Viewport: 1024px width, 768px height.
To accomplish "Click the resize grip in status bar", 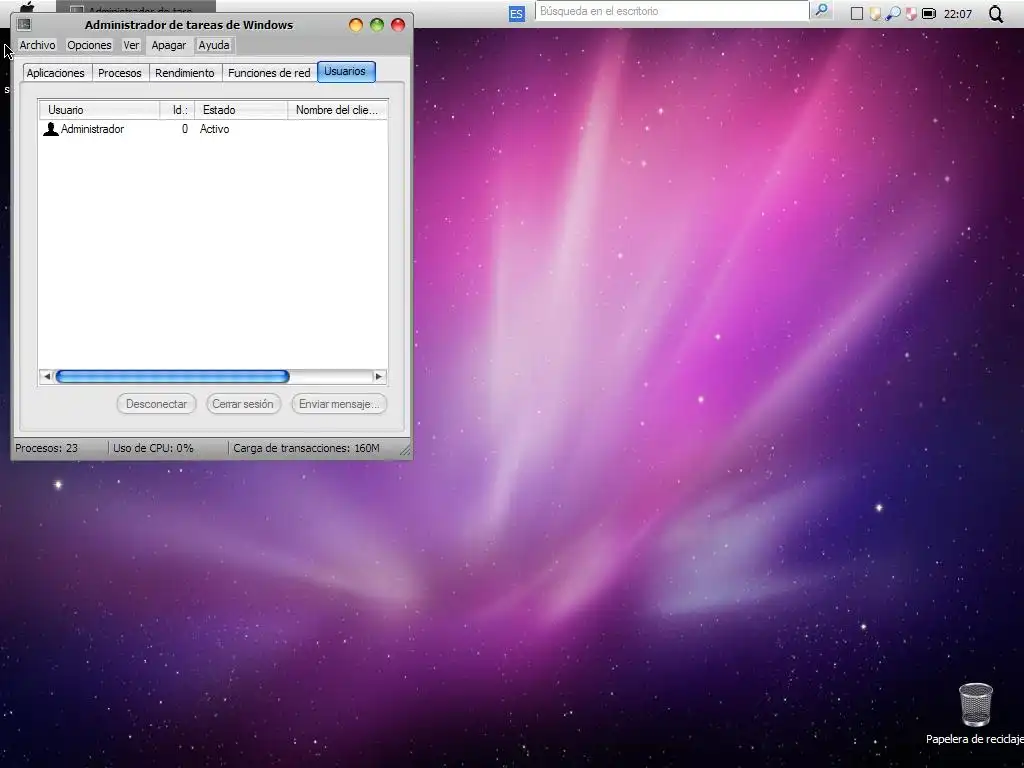I will [405, 449].
